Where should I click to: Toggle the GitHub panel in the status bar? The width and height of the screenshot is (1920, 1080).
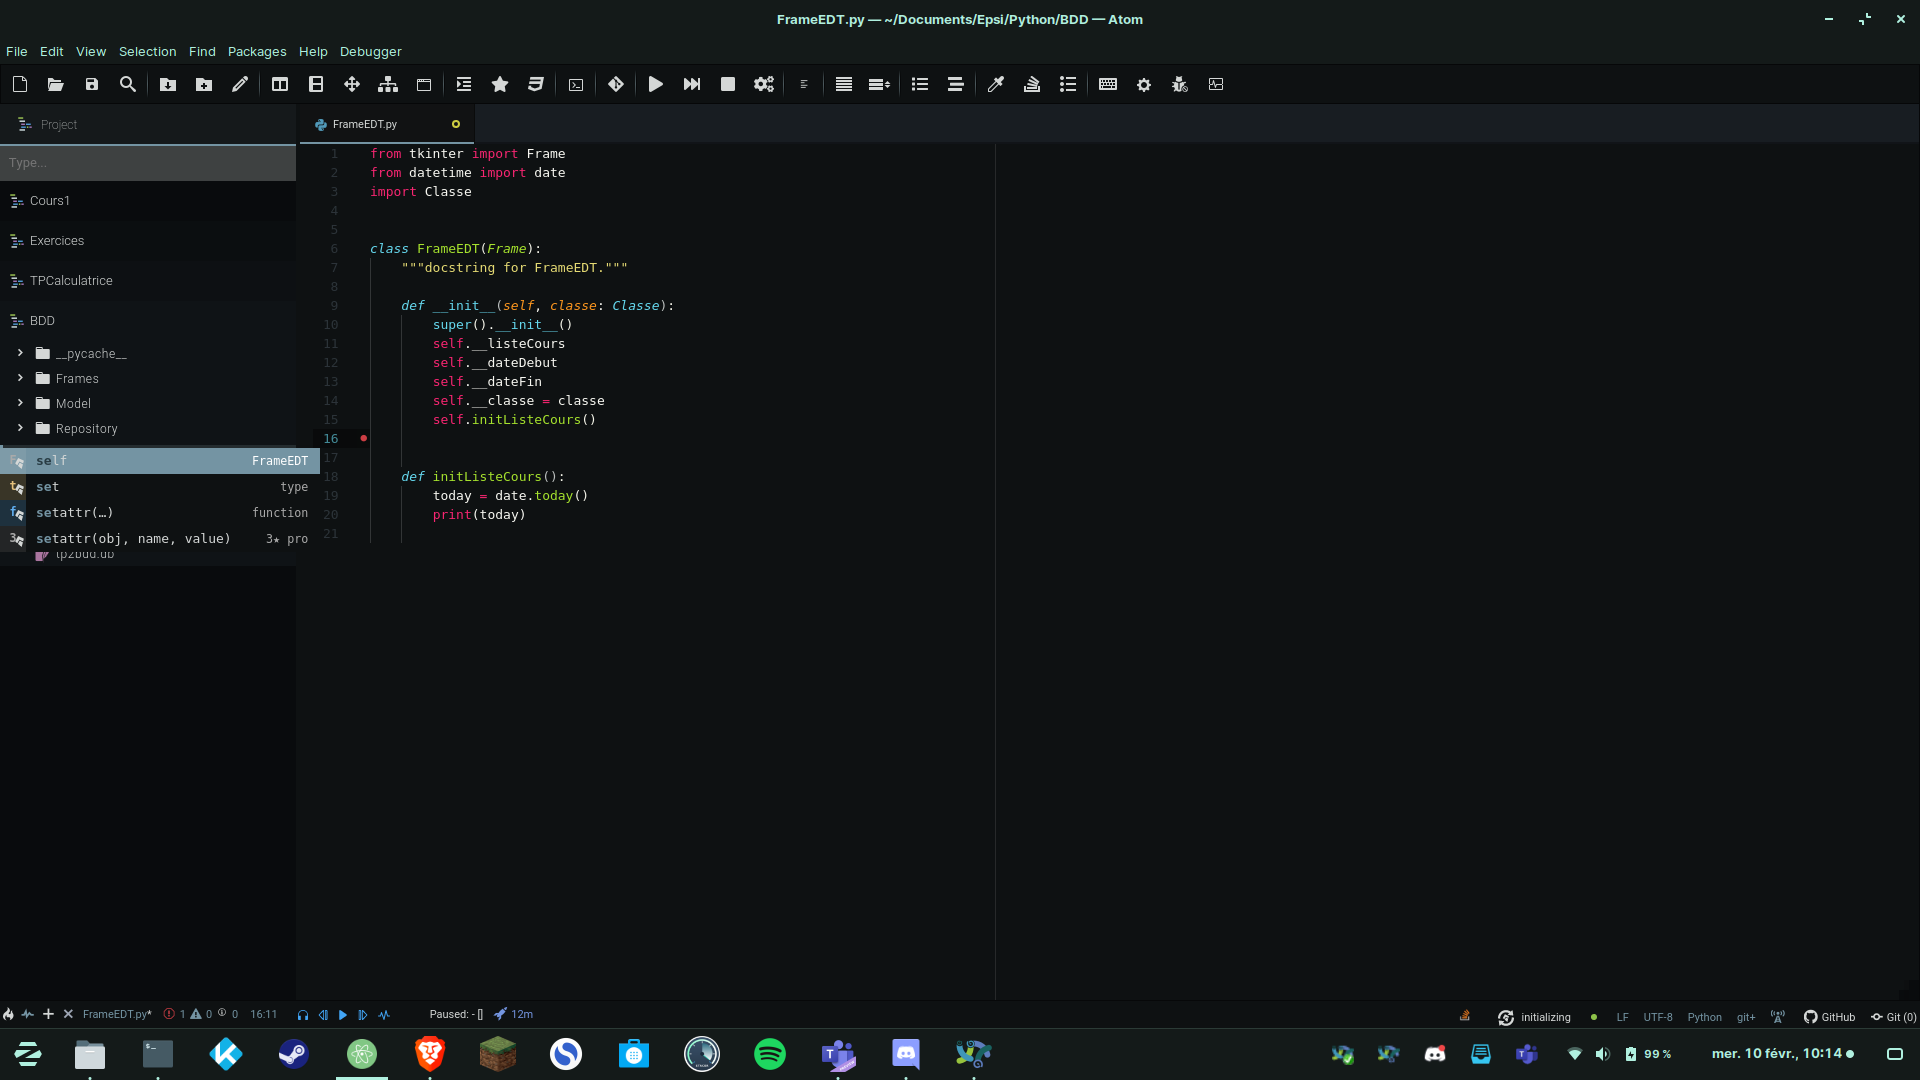pyautogui.click(x=1830, y=1016)
